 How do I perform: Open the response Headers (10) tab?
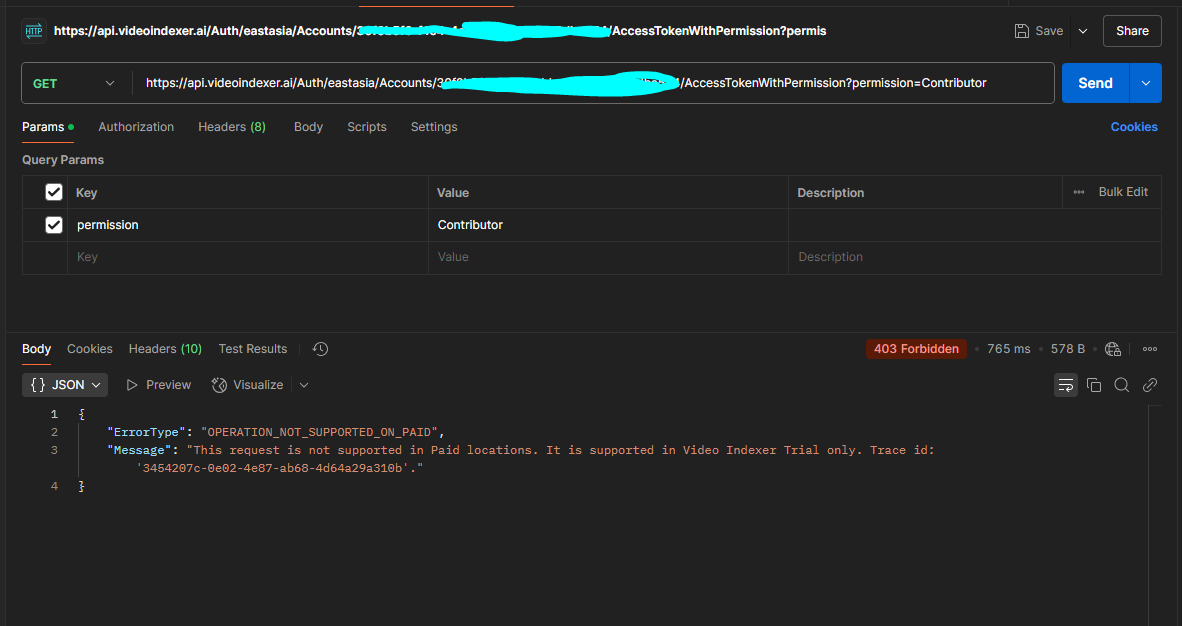[x=165, y=348]
